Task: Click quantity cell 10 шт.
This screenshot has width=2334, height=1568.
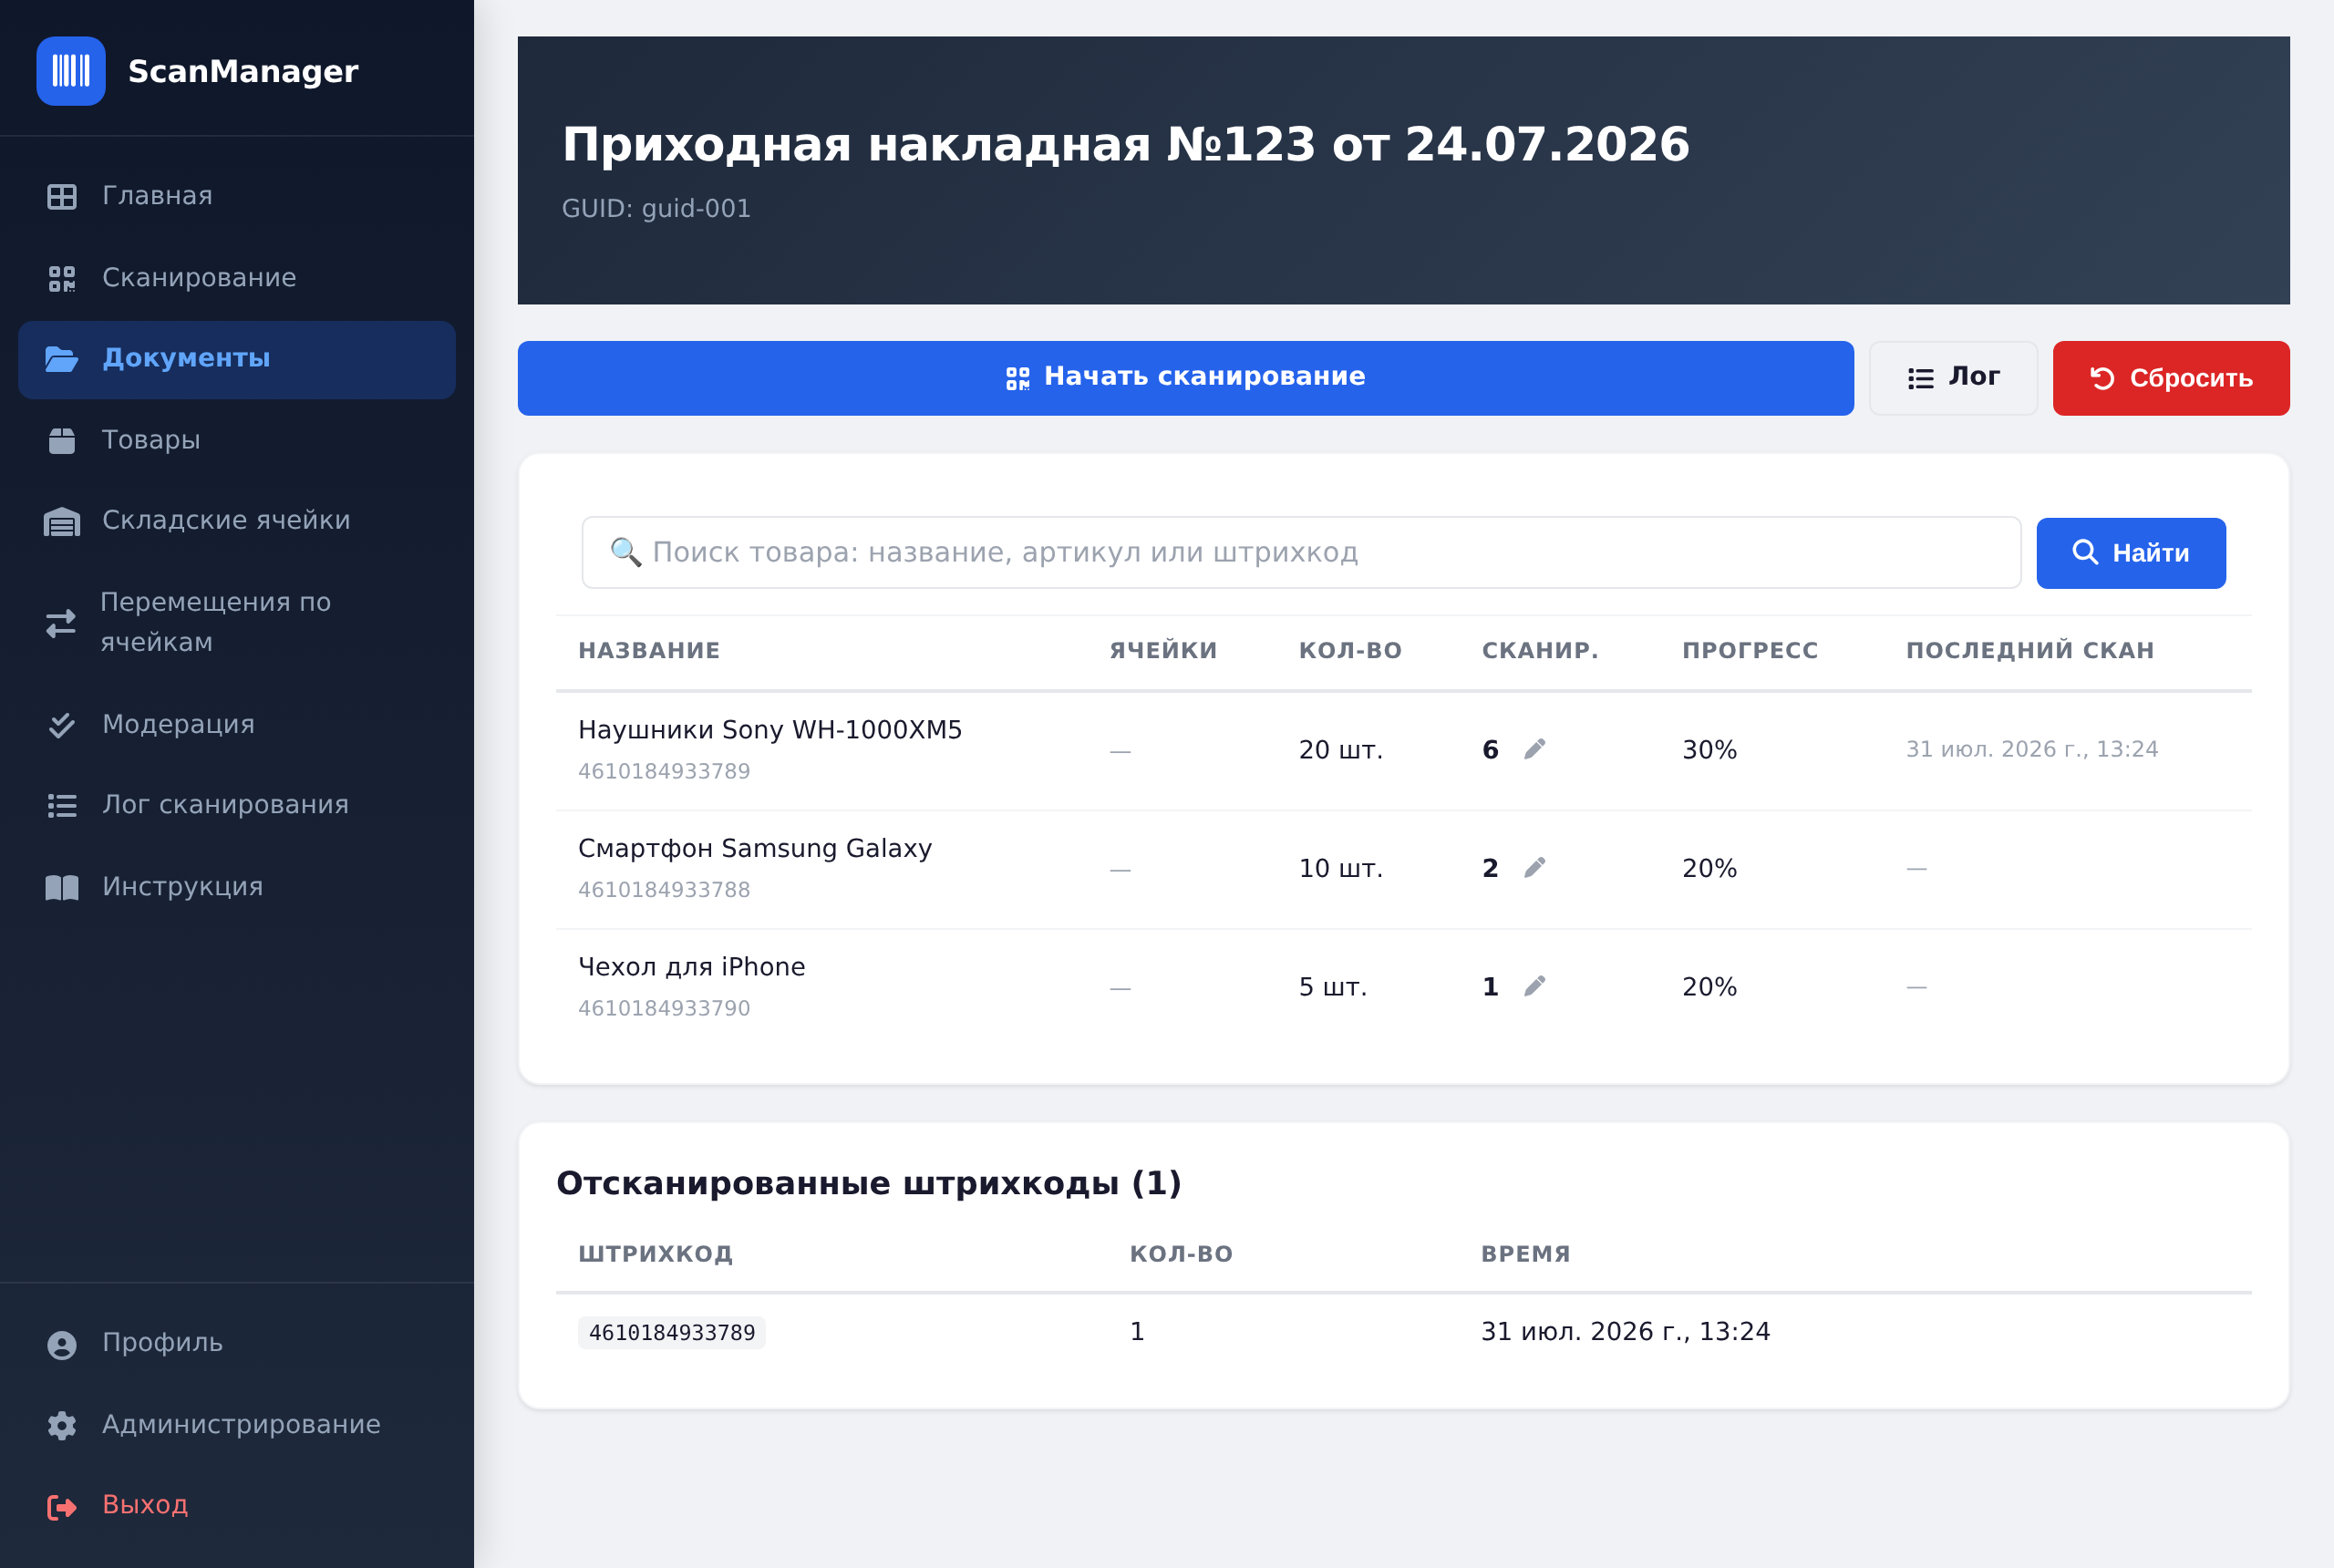Action: [1341, 868]
